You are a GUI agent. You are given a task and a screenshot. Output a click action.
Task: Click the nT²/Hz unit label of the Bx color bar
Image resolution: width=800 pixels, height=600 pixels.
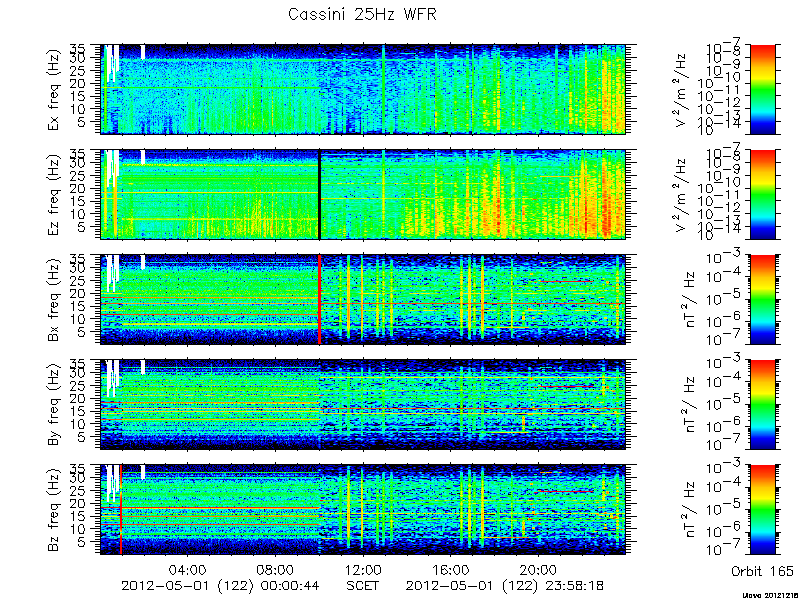pos(688,300)
